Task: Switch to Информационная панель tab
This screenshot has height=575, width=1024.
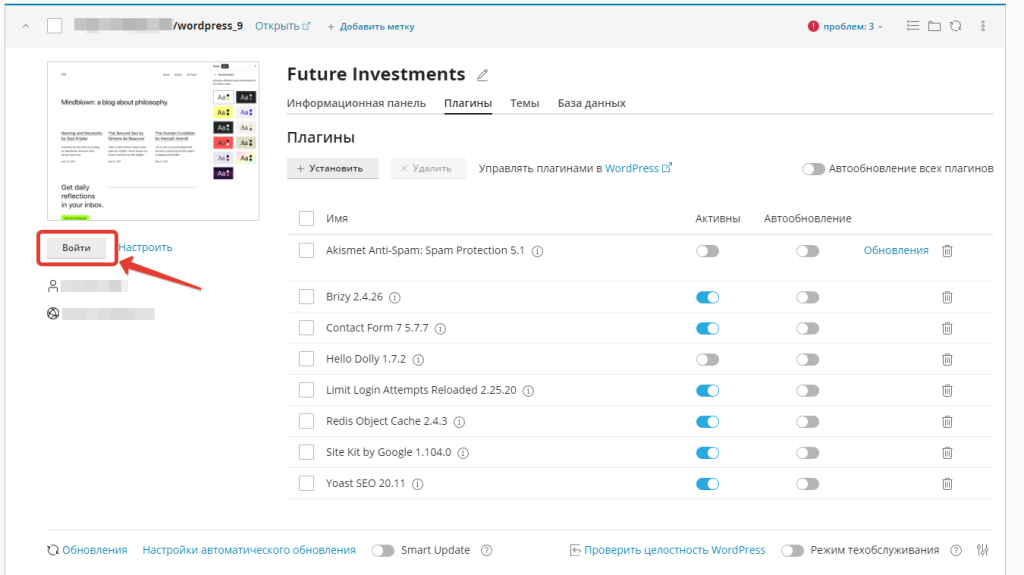Action: click(x=356, y=103)
